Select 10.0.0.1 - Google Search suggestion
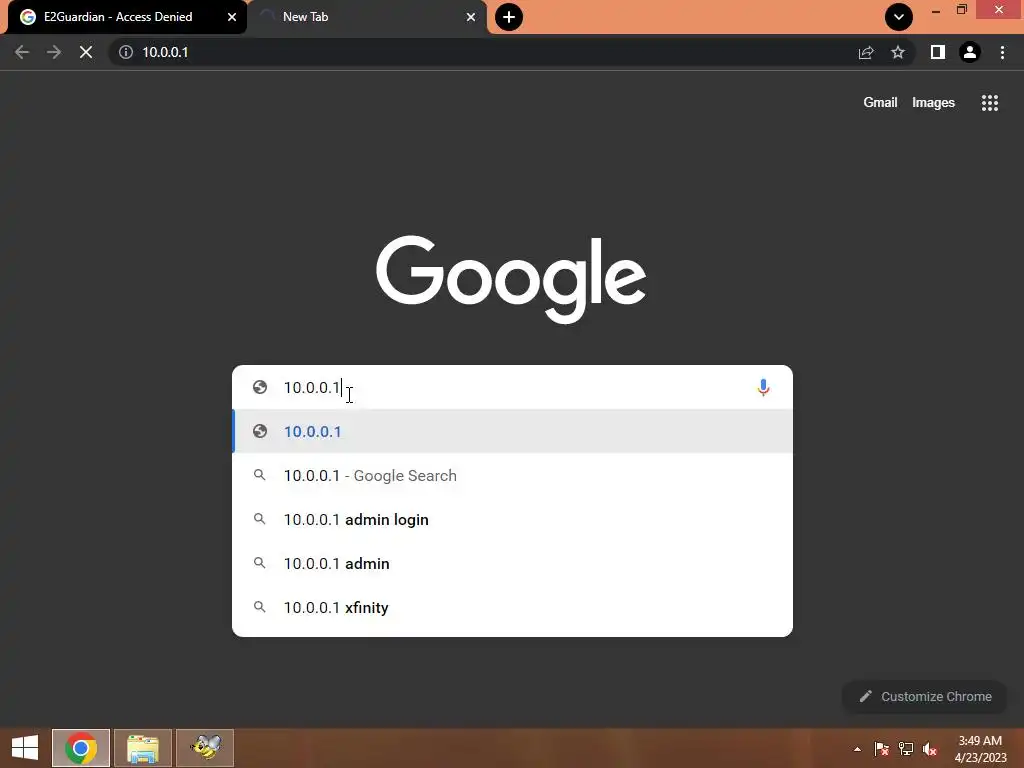 click(512, 475)
